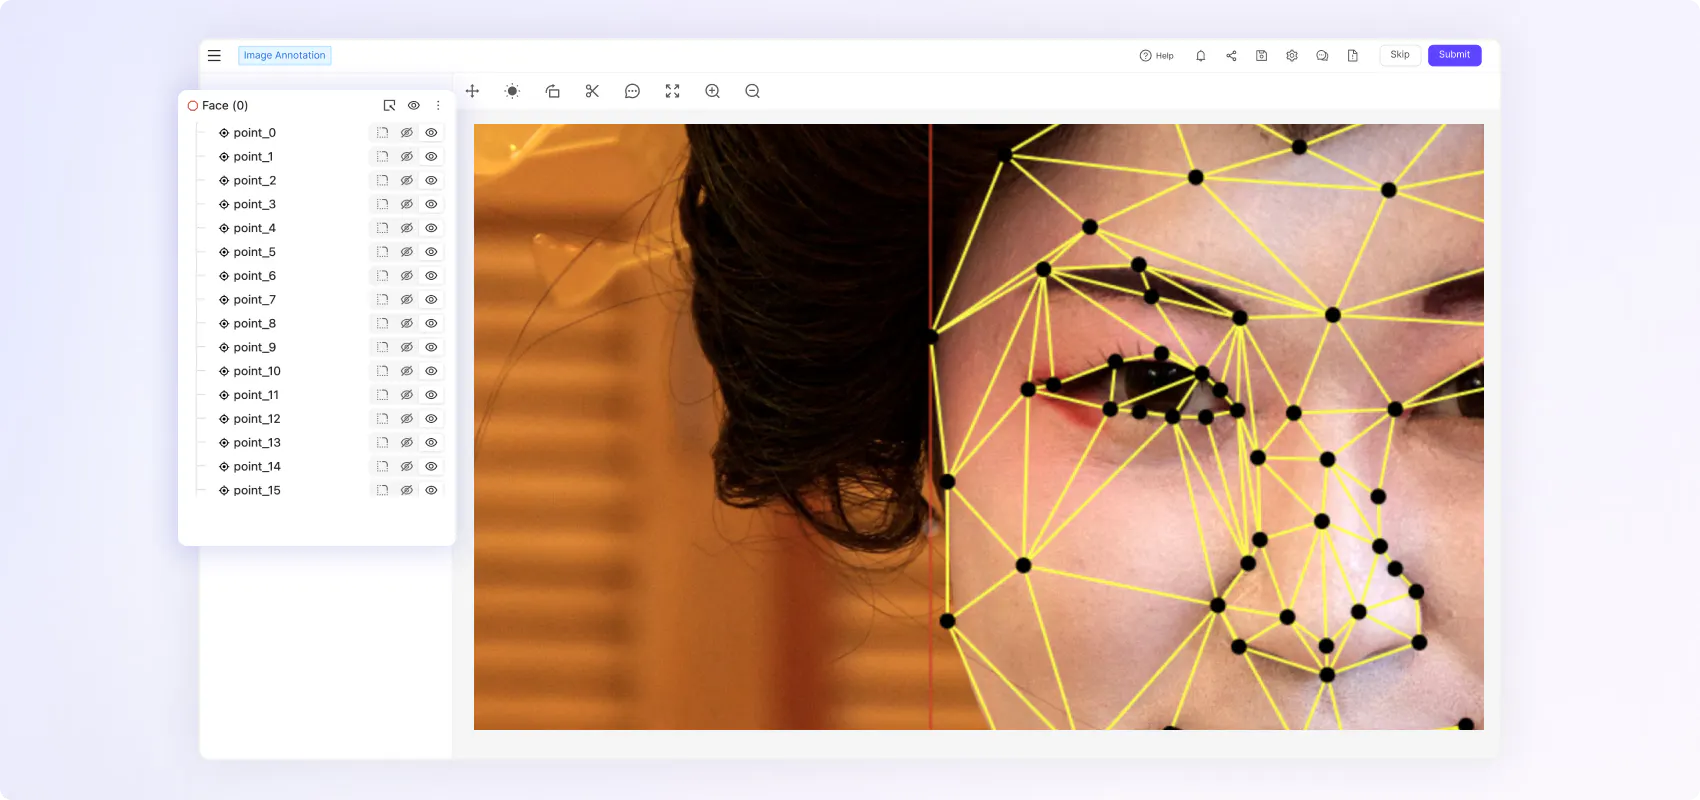Select the comment bubble tool
The image size is (1700, 800).
(x=632, y=91)
